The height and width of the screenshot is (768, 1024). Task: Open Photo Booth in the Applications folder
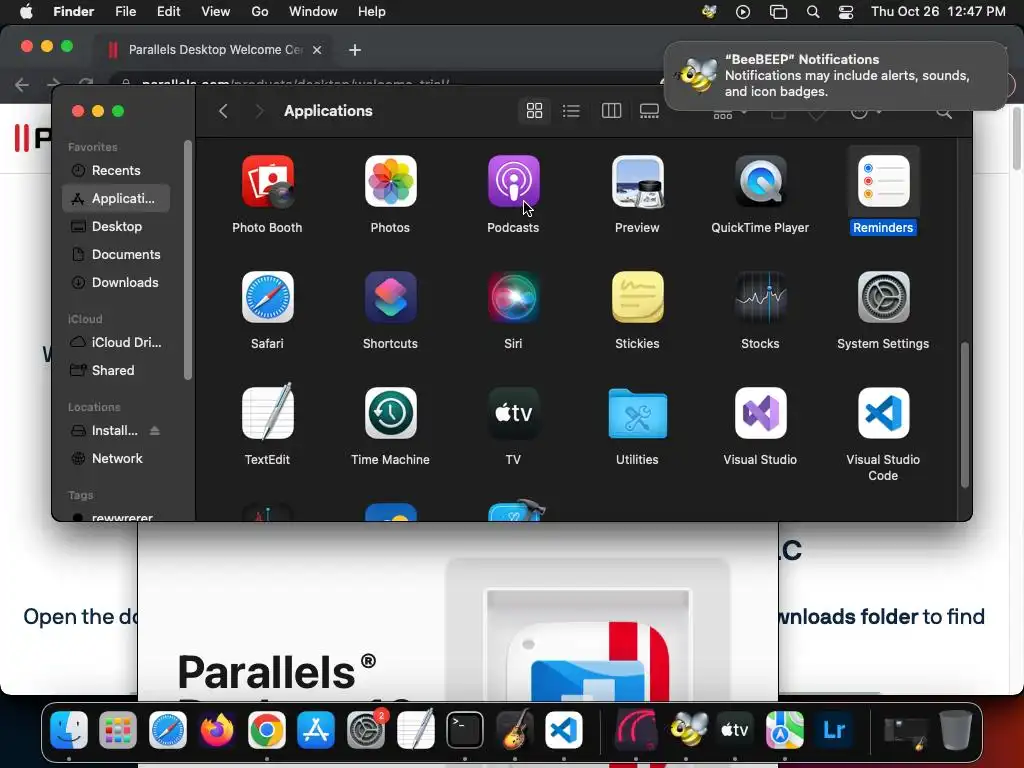(x=267, y=181)
